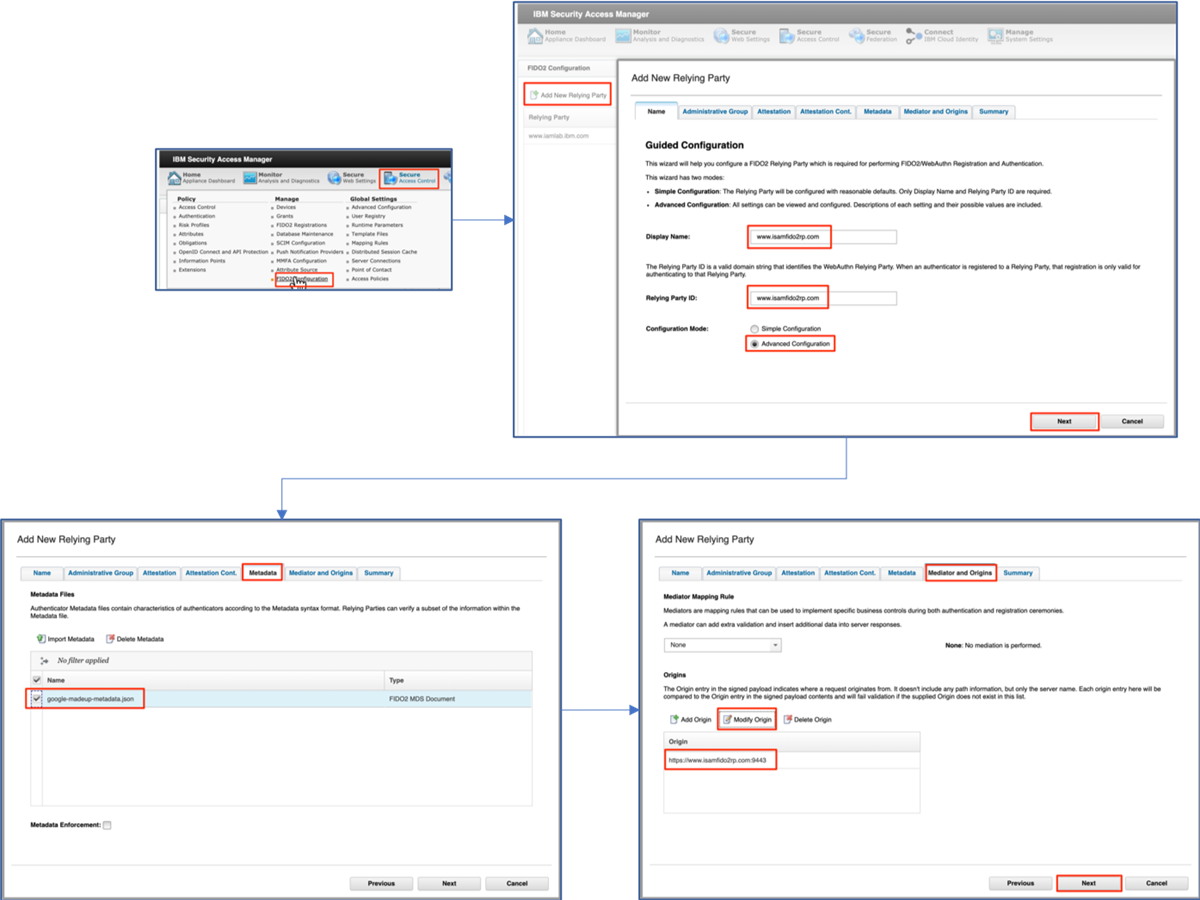Click Delete Origin icon
The height and width of the screenshot is (900, 1200).
pyautogui.click(x=787, y=719)
